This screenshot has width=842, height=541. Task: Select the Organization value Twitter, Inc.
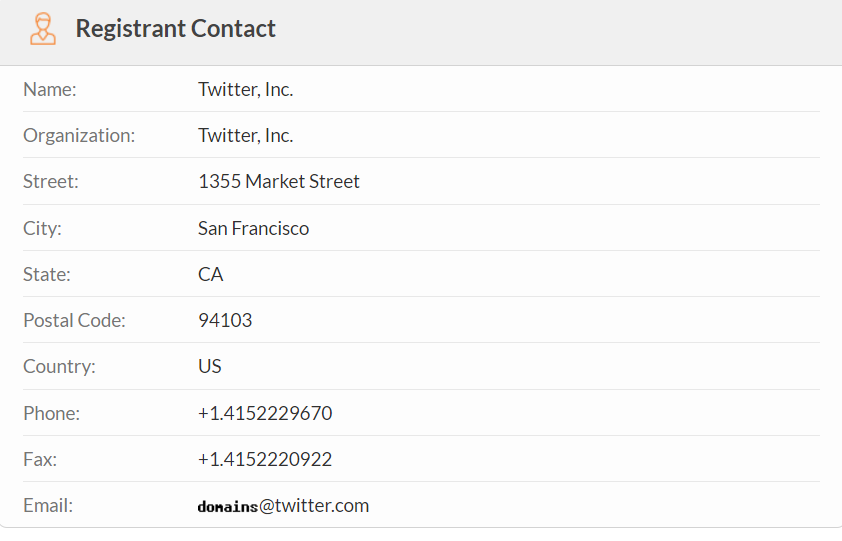click(x=245, y=135)
